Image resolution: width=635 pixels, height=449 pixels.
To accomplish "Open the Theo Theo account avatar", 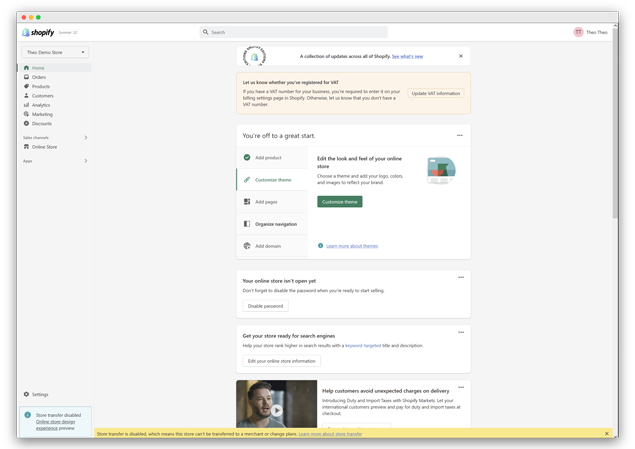I will click(x=578, y=32).
